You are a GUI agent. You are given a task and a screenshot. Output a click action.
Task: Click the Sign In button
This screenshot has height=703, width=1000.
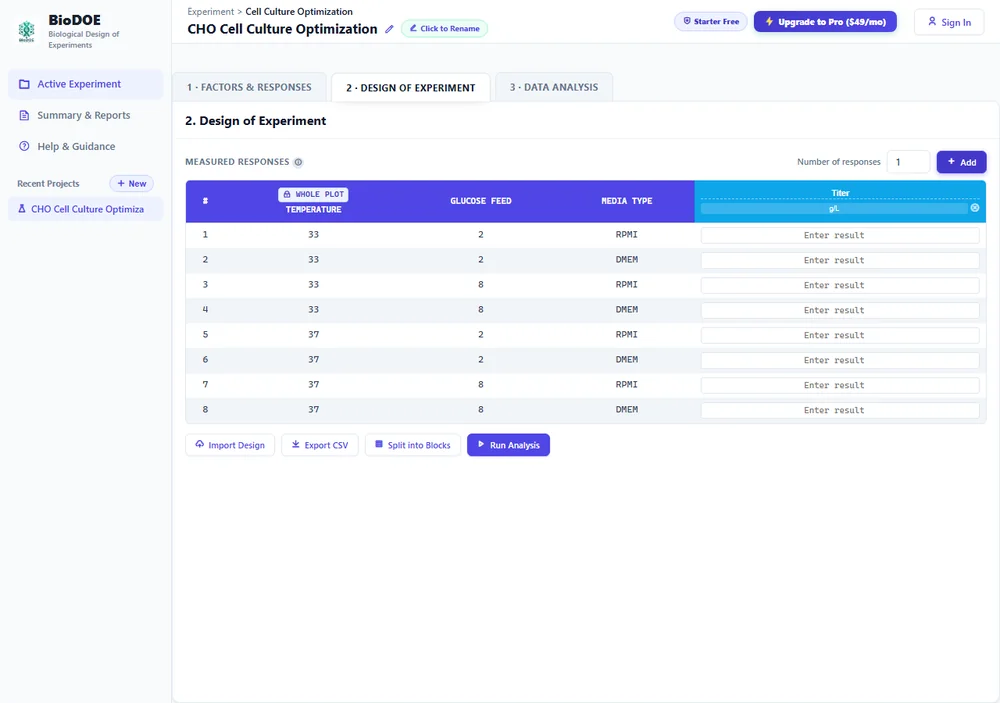(x=949, y=22)
